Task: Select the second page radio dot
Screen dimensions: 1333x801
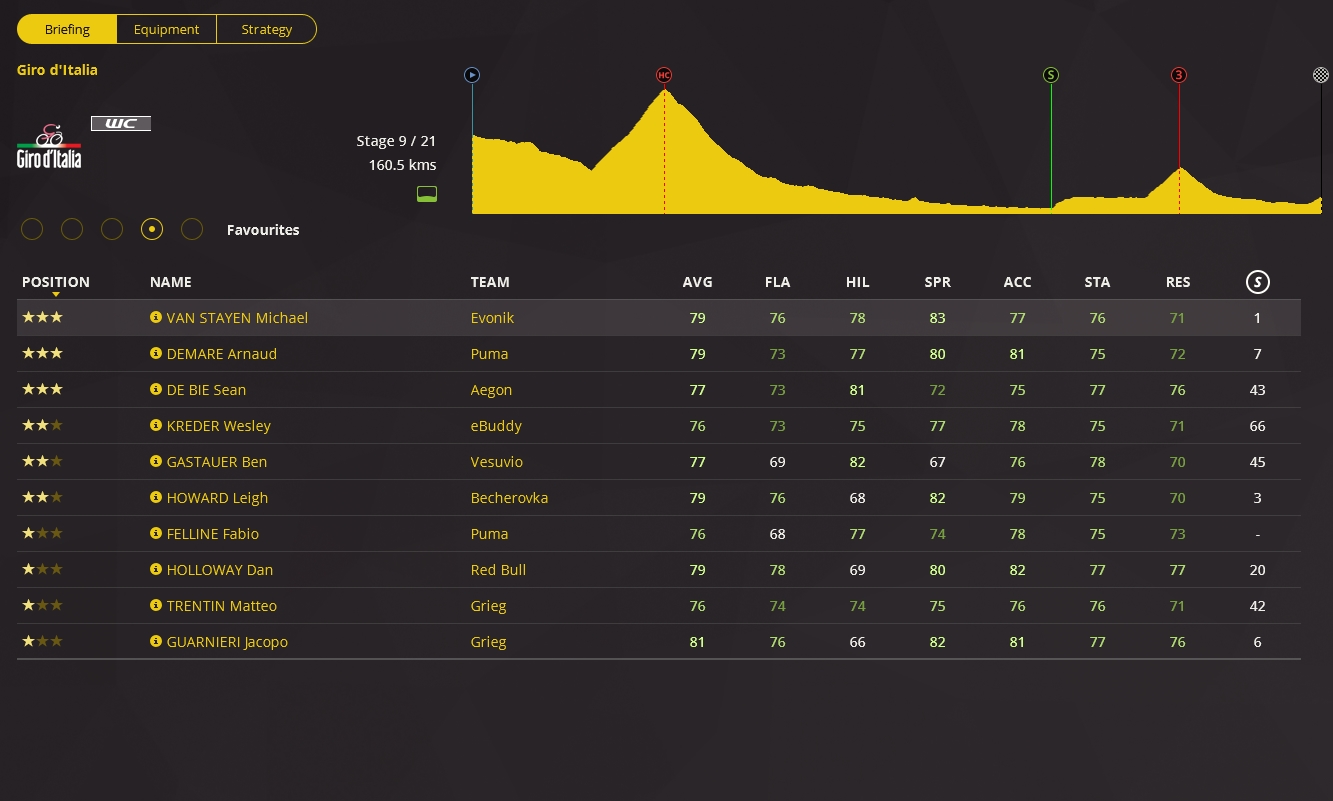Action: pyautogui.click(x=72, y=229)
